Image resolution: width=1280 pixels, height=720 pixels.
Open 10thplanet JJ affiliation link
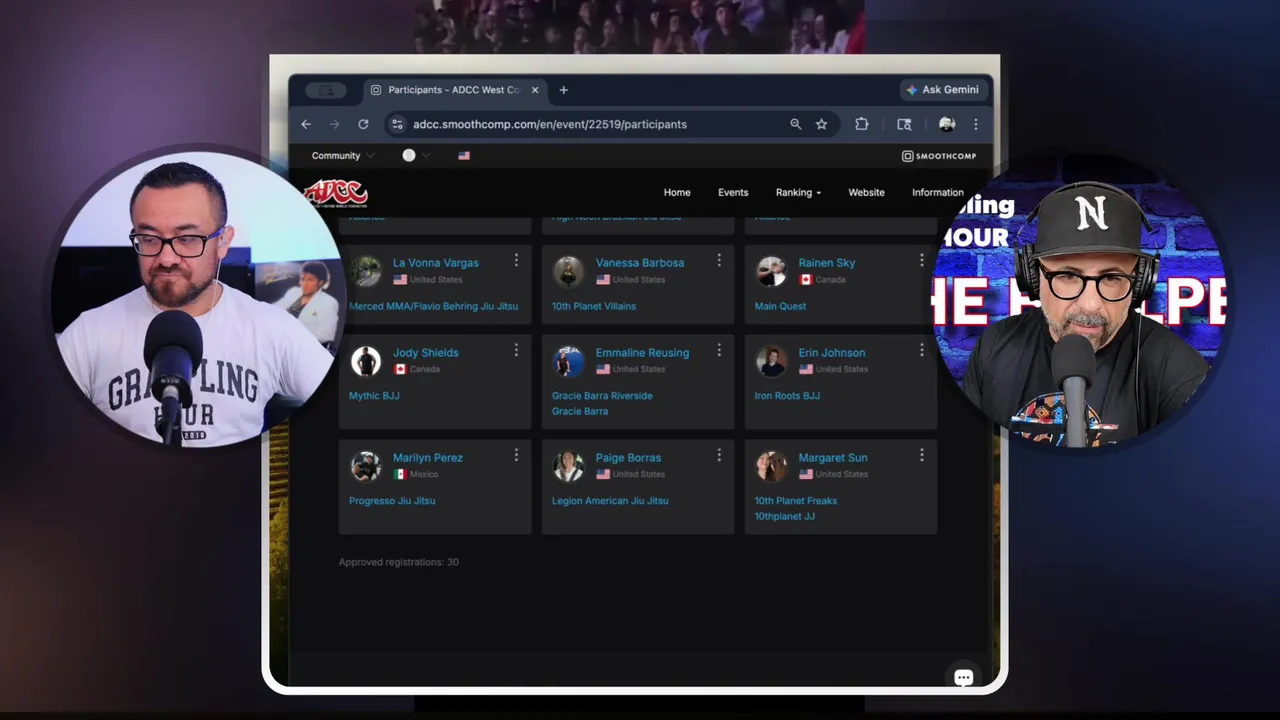tap(785, 517)
